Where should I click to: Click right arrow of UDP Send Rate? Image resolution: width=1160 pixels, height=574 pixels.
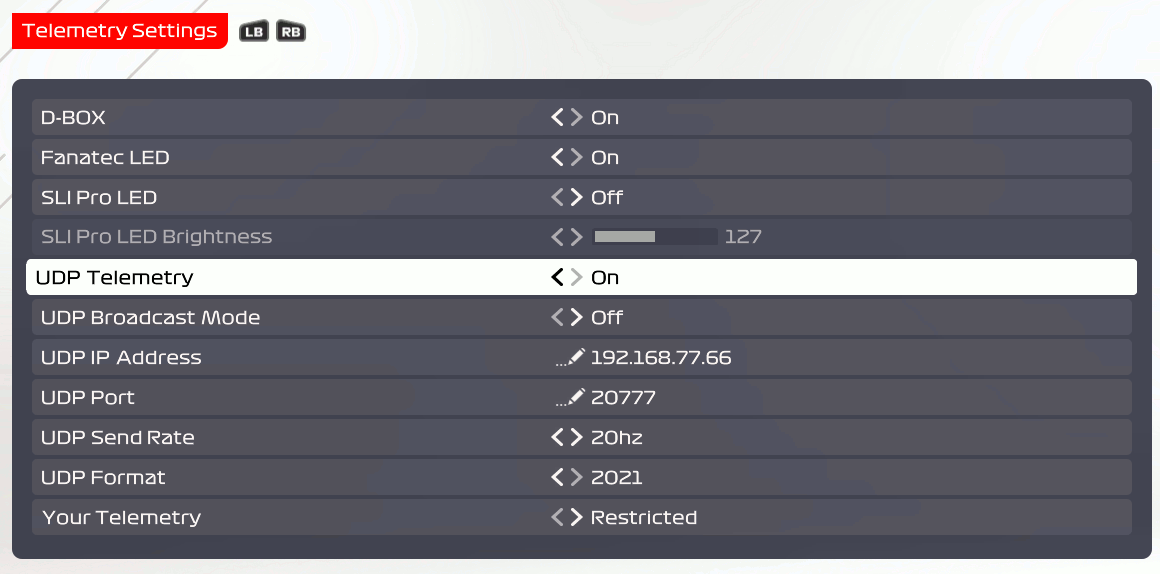[576, 437]
